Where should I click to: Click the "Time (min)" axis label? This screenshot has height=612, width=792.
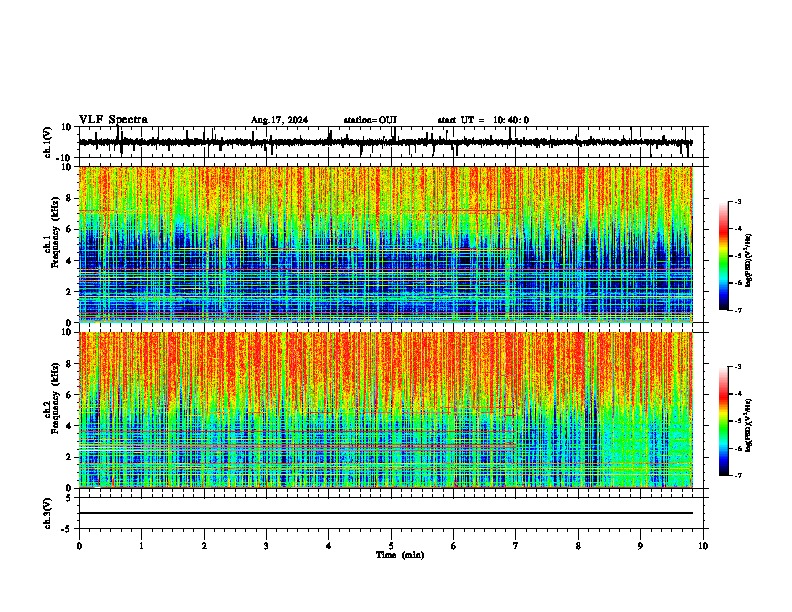pyautogui.click(x=400, y=555)
